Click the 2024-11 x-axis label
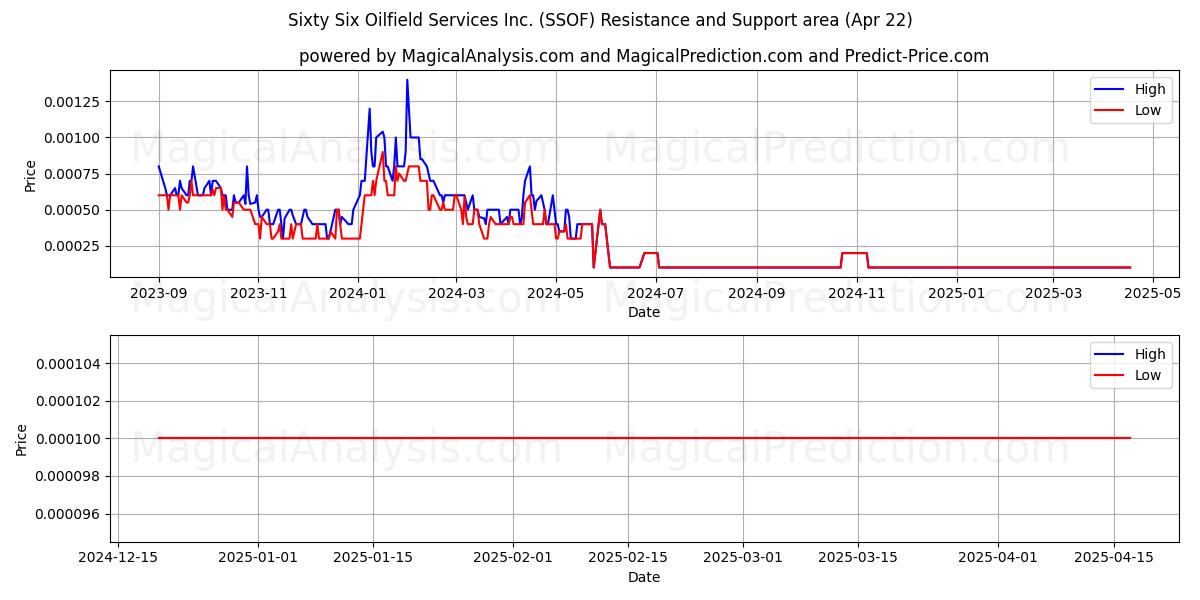The width and height of the screenshot is (1200, 600). (x=857, y=294)
